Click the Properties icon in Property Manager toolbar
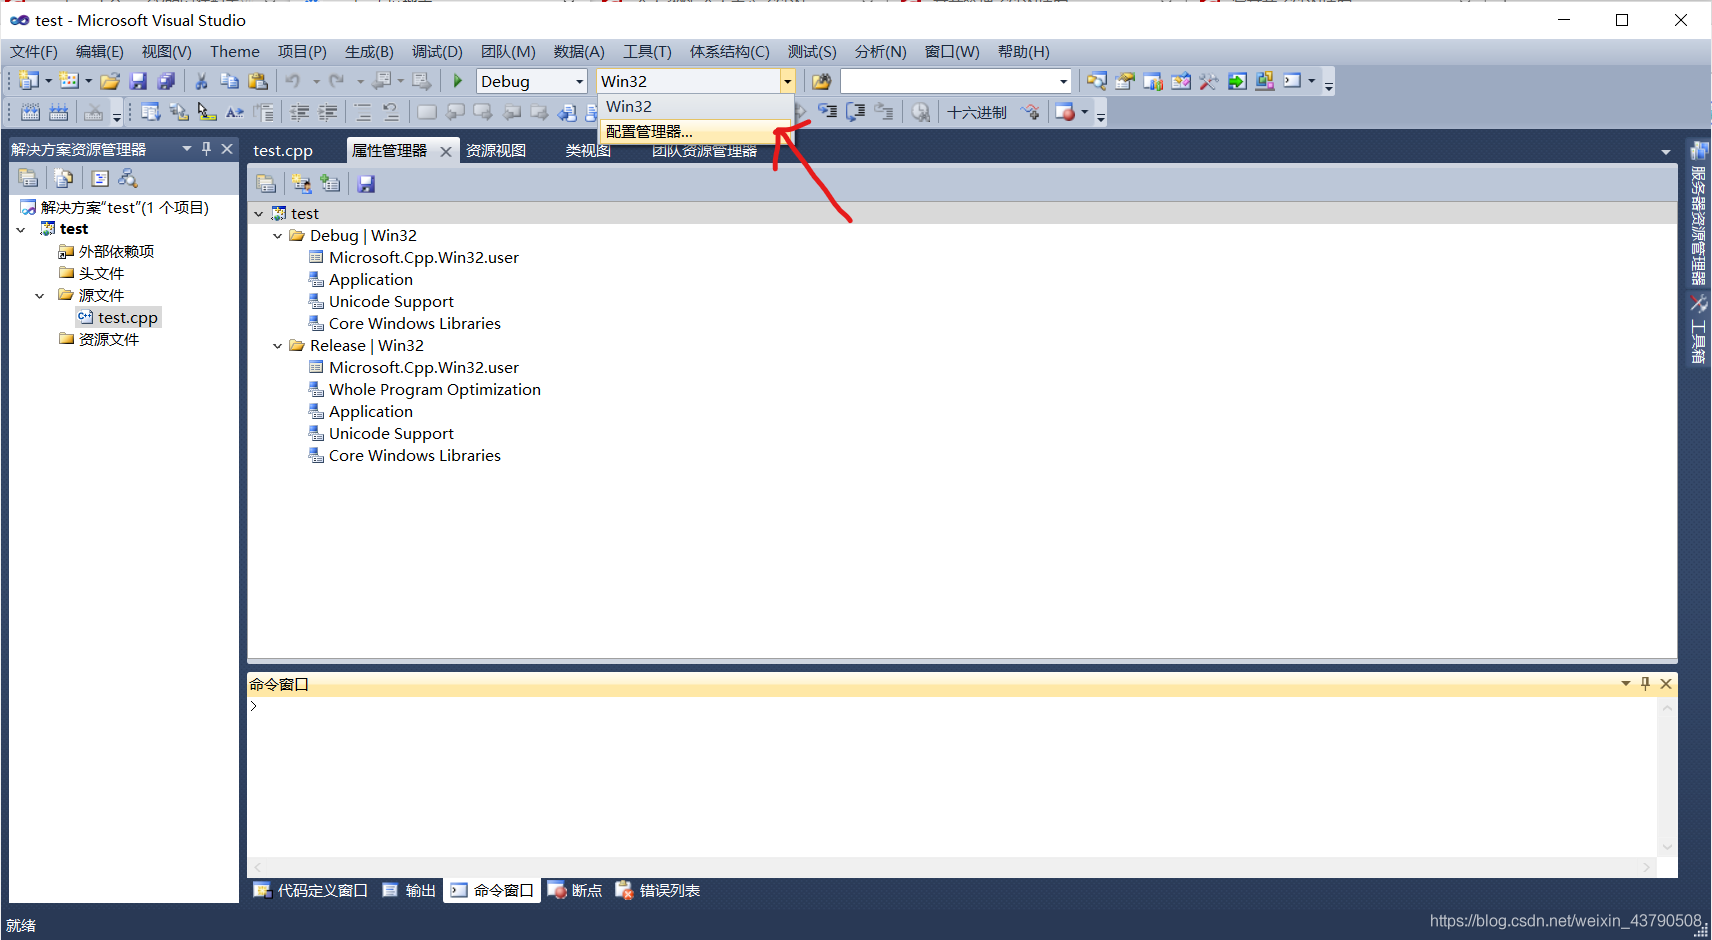This screenshot has height=940, width=1712. pos(266,184)
